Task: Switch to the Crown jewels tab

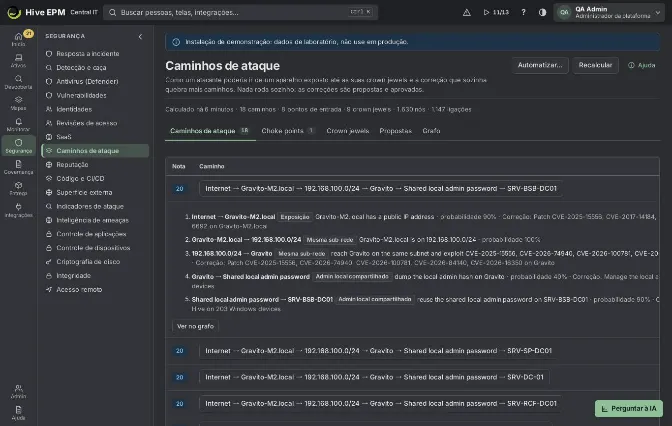Action: 348,131
